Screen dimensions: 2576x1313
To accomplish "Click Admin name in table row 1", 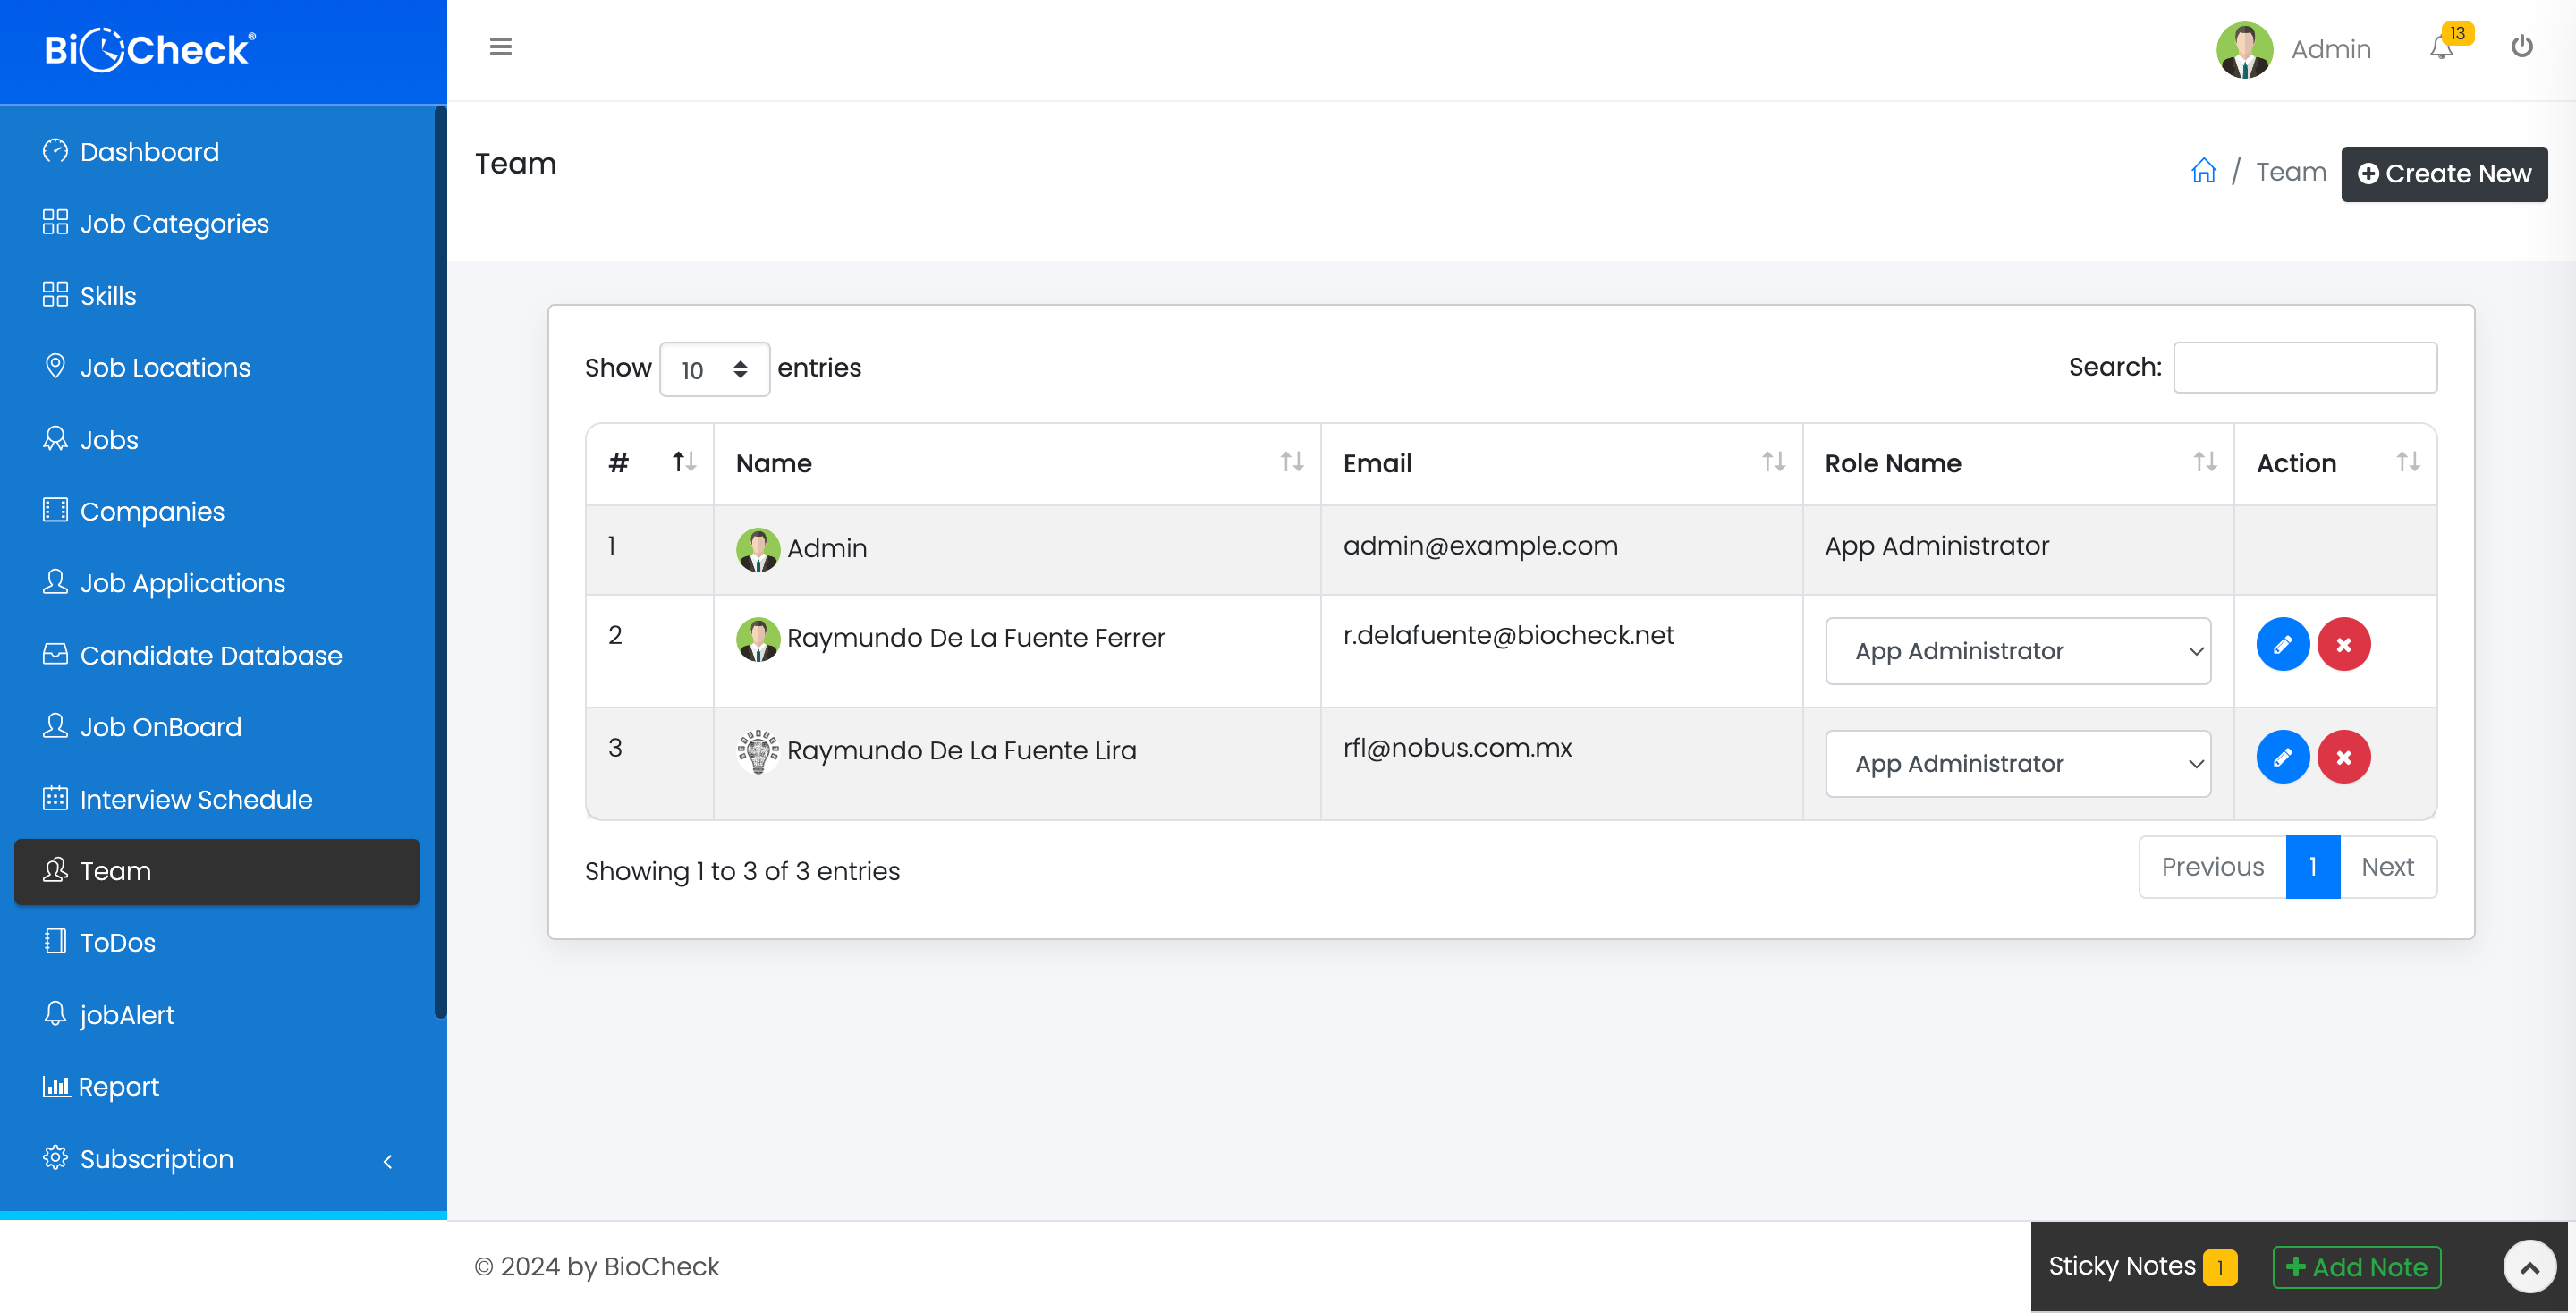I will coord(827,548).
